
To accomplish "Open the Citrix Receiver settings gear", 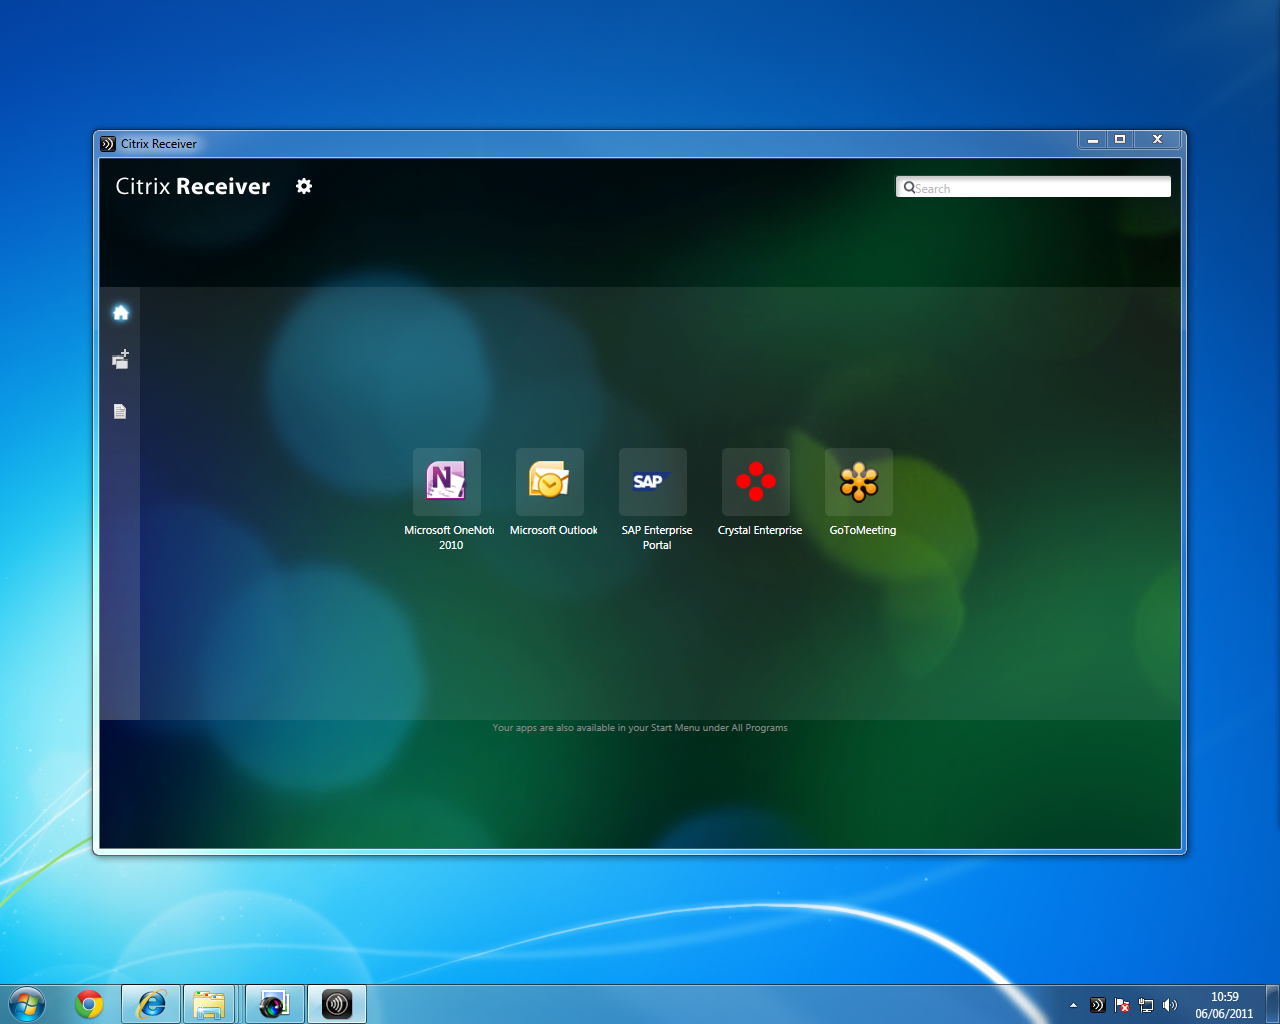I will click(x=304, y=186).
